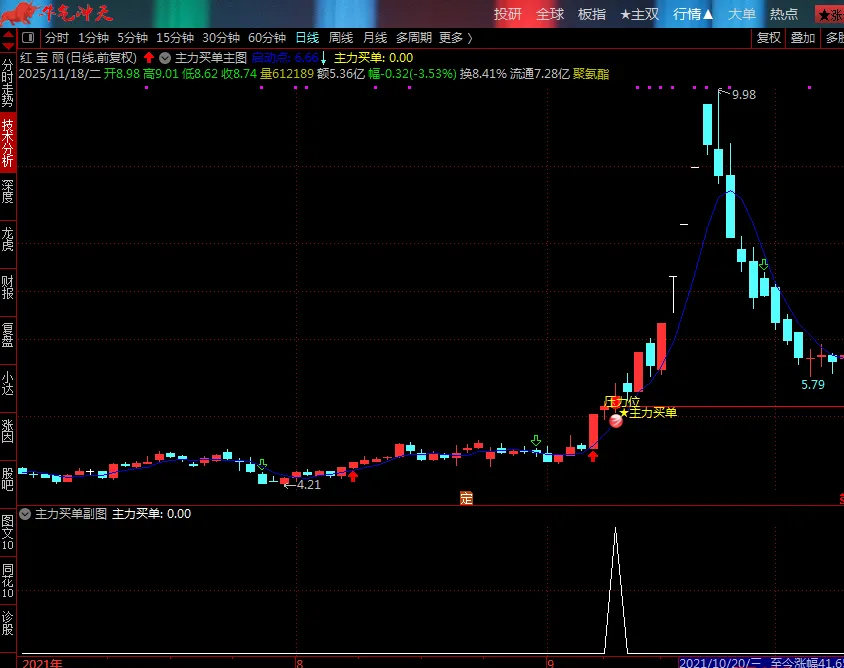Click the small window icon left of 分时

(x=28, y=38)
